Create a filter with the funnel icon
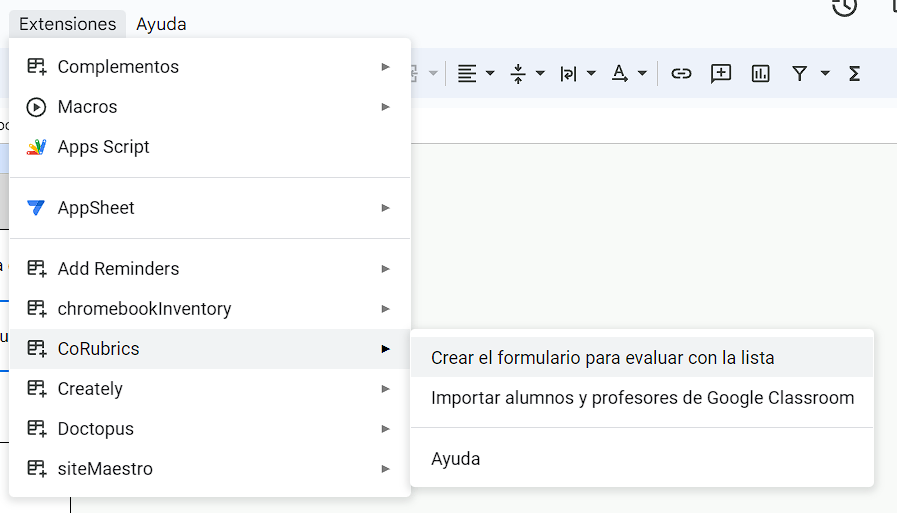897x513 pixels. point(799,74)
